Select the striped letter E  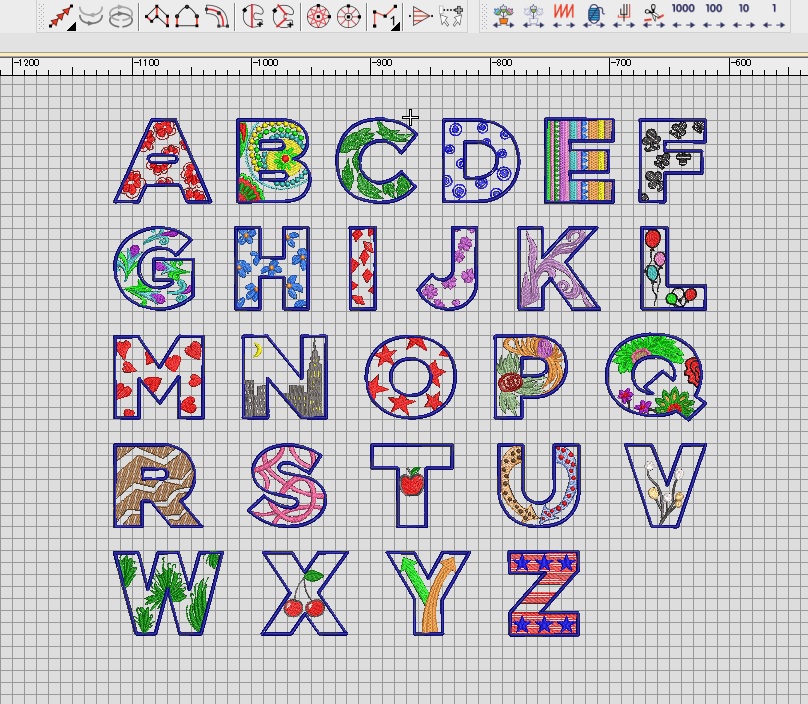pyautogui.click(x=580, y=161)
